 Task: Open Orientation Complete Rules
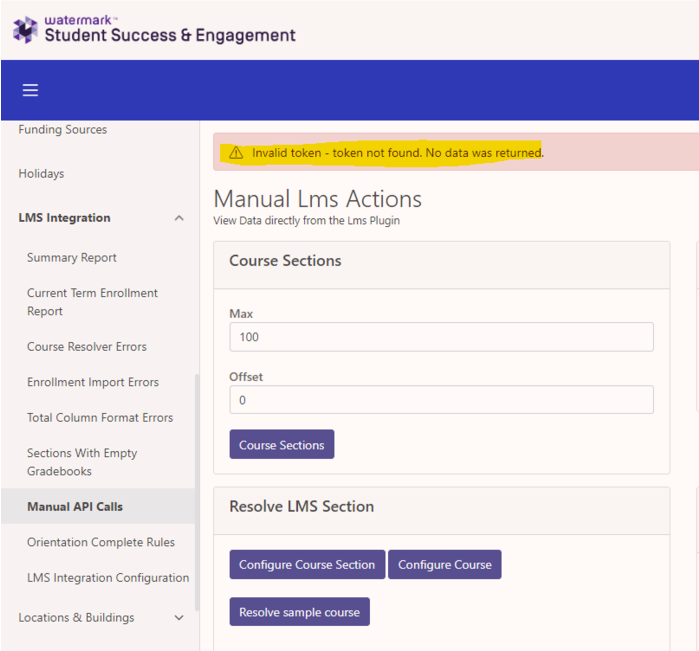(101, 542)
